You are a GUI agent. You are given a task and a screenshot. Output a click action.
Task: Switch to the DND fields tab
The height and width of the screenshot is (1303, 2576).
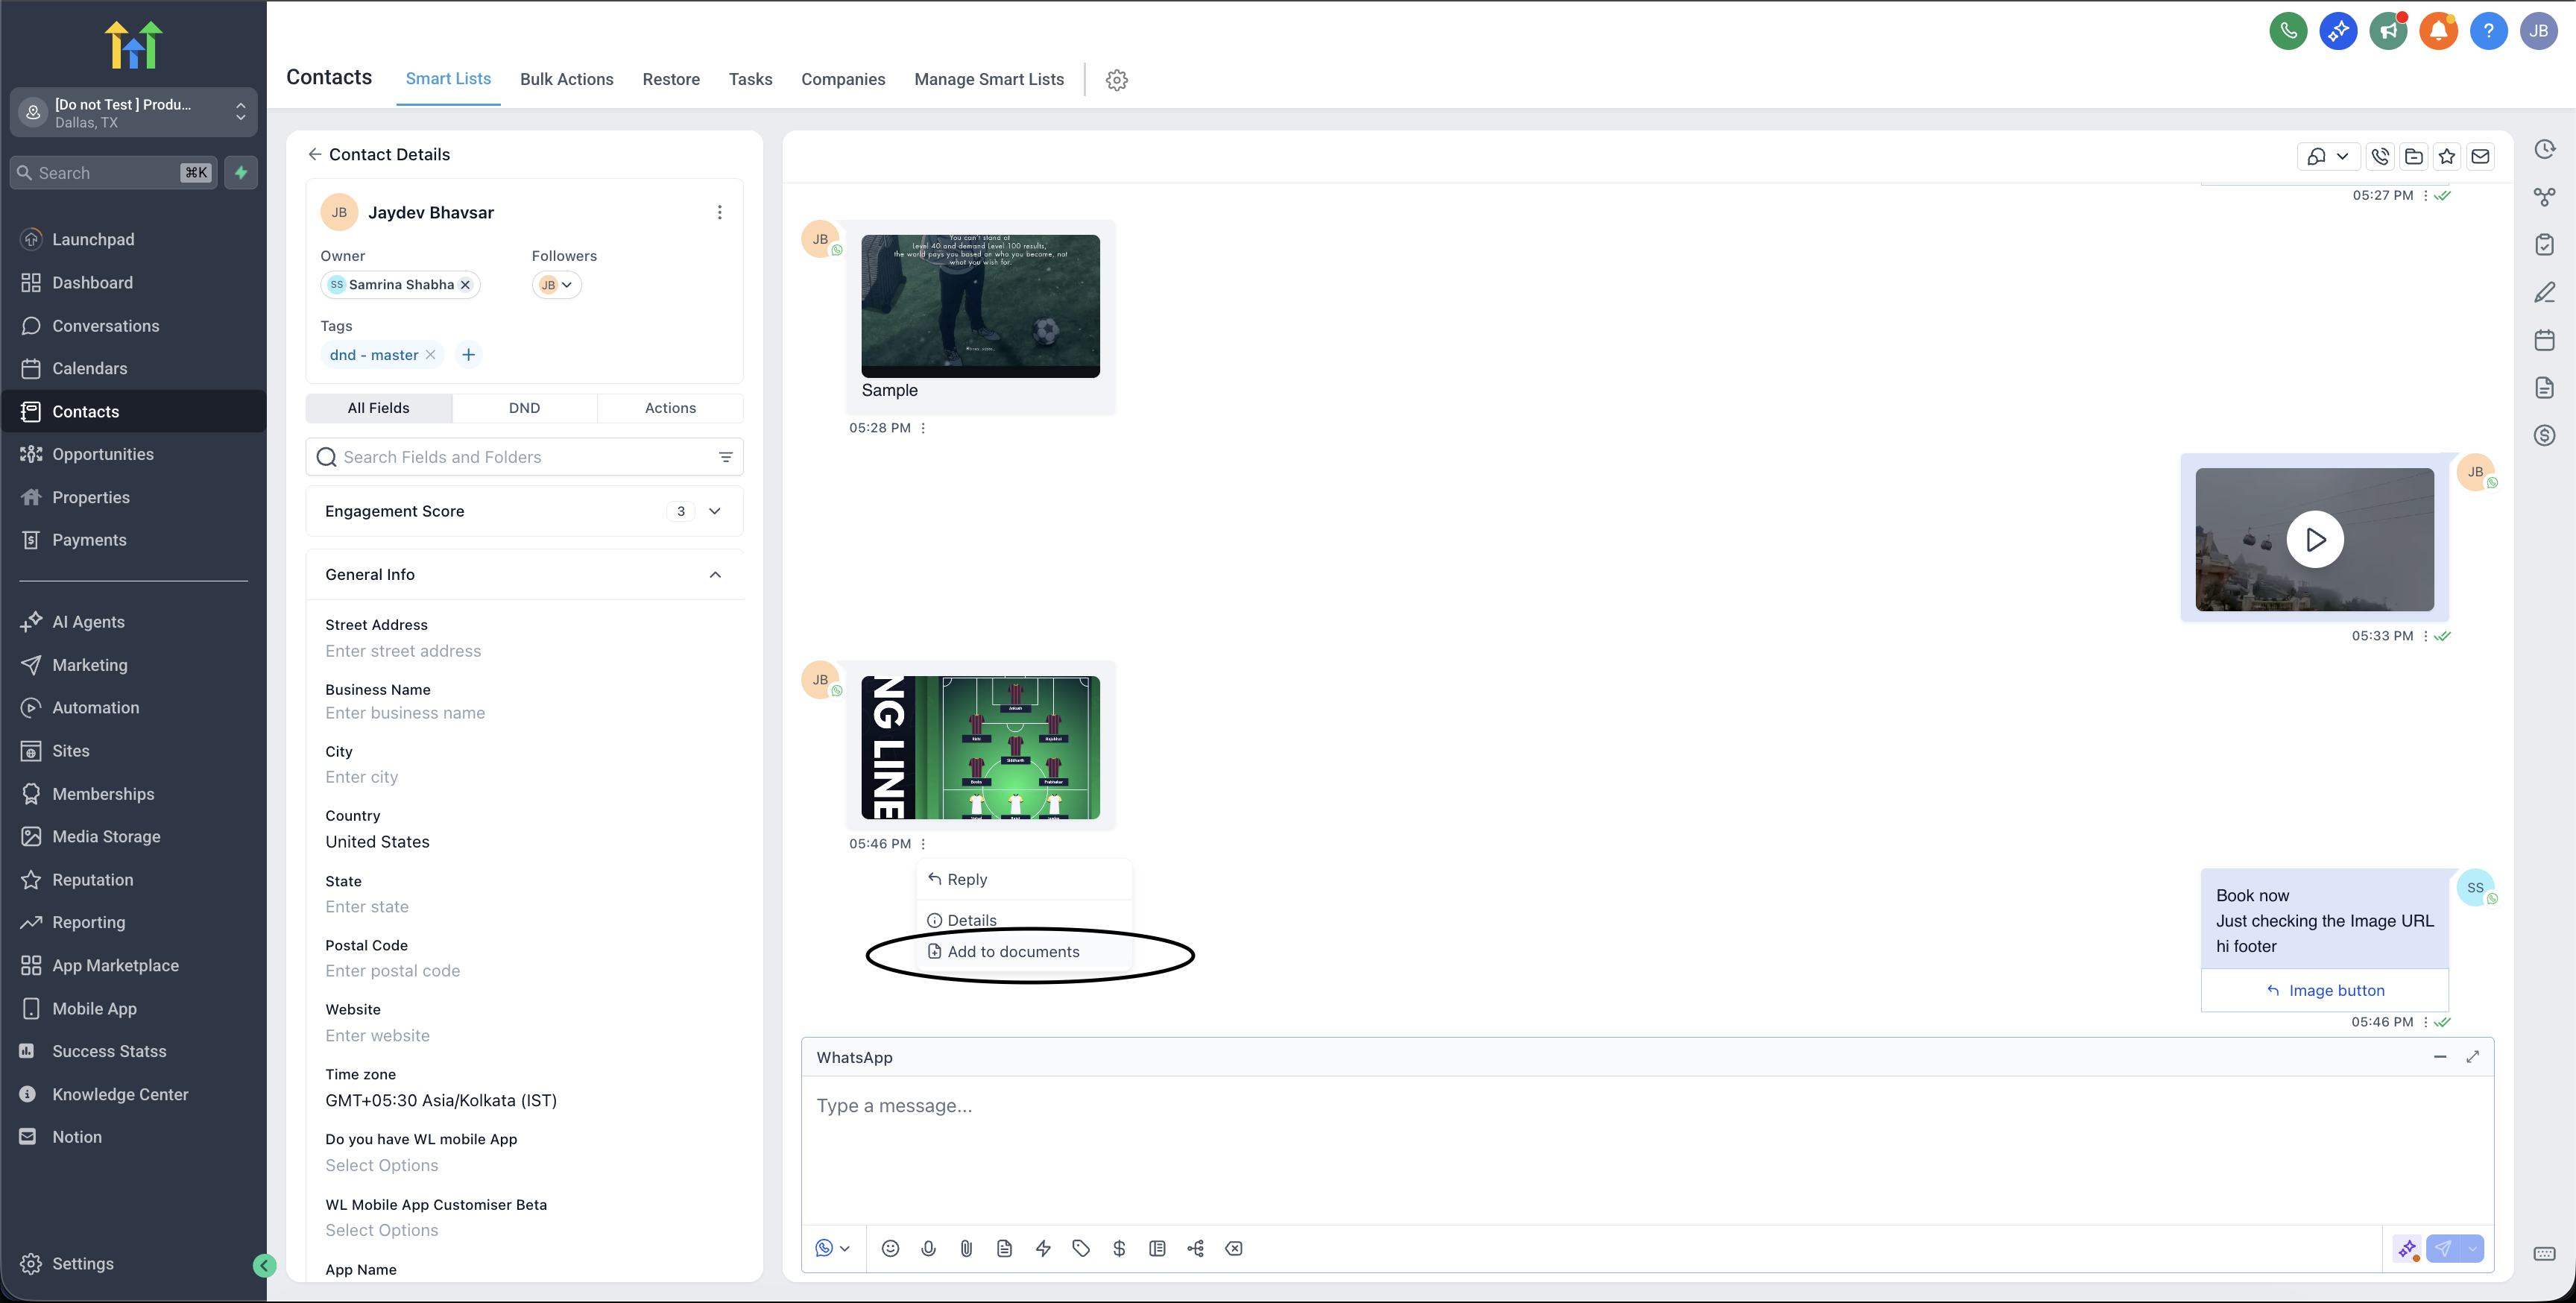[x=524, y=408]
